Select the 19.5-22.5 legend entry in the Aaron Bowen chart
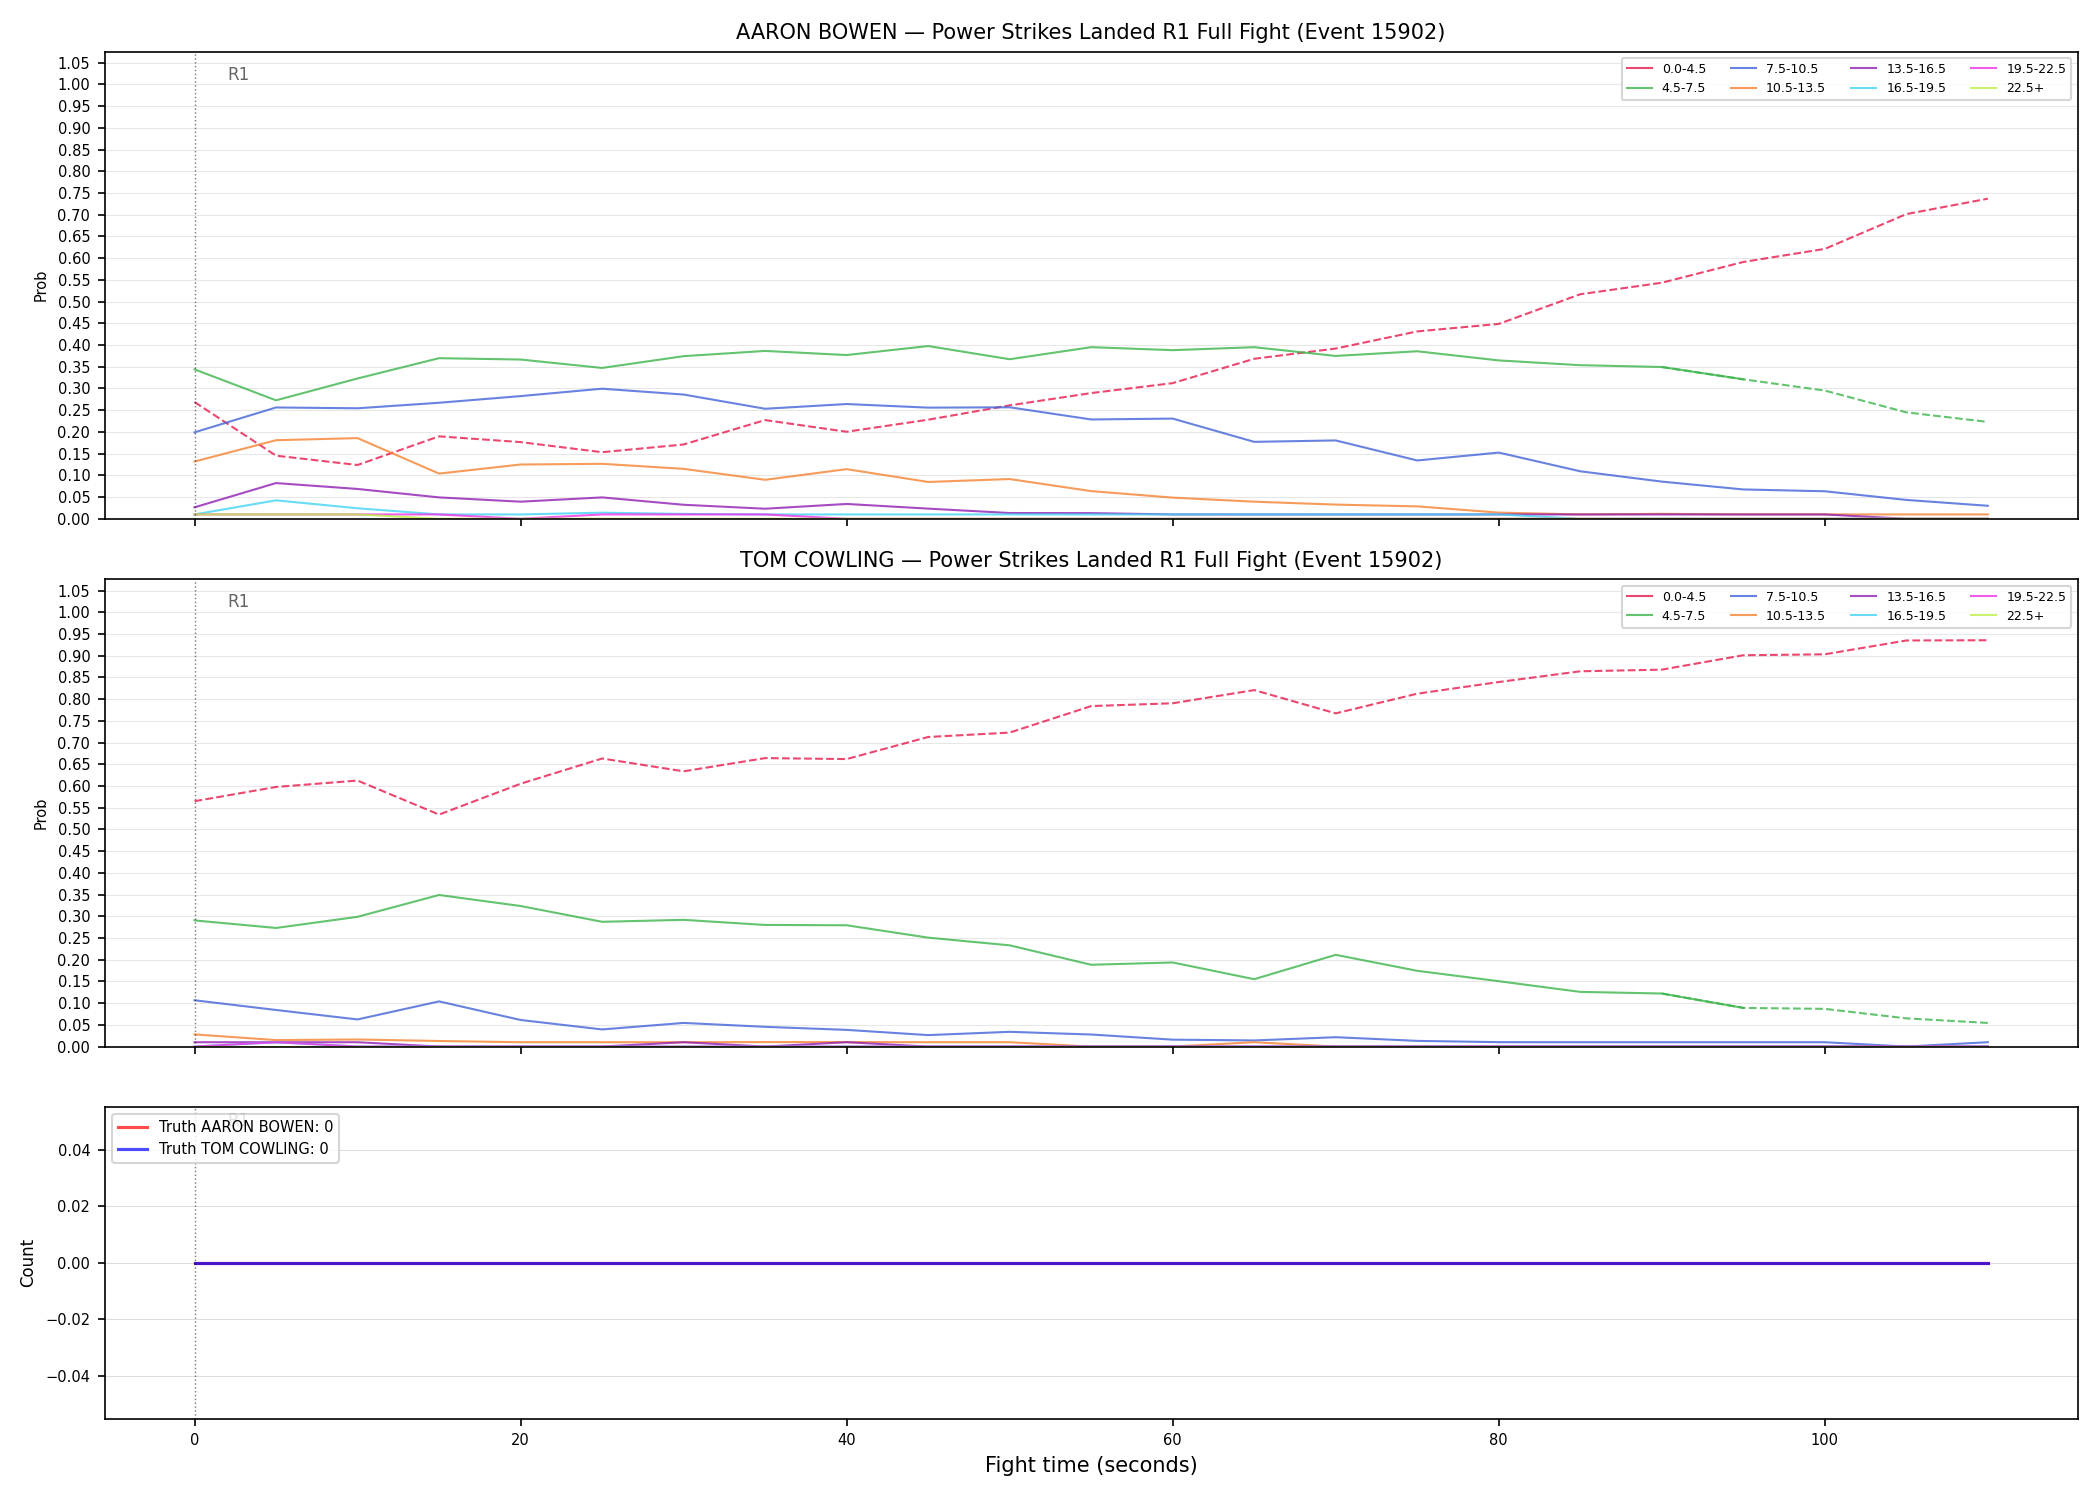This screenshot has height=1500, width=2100. (x=2018, y=69)
